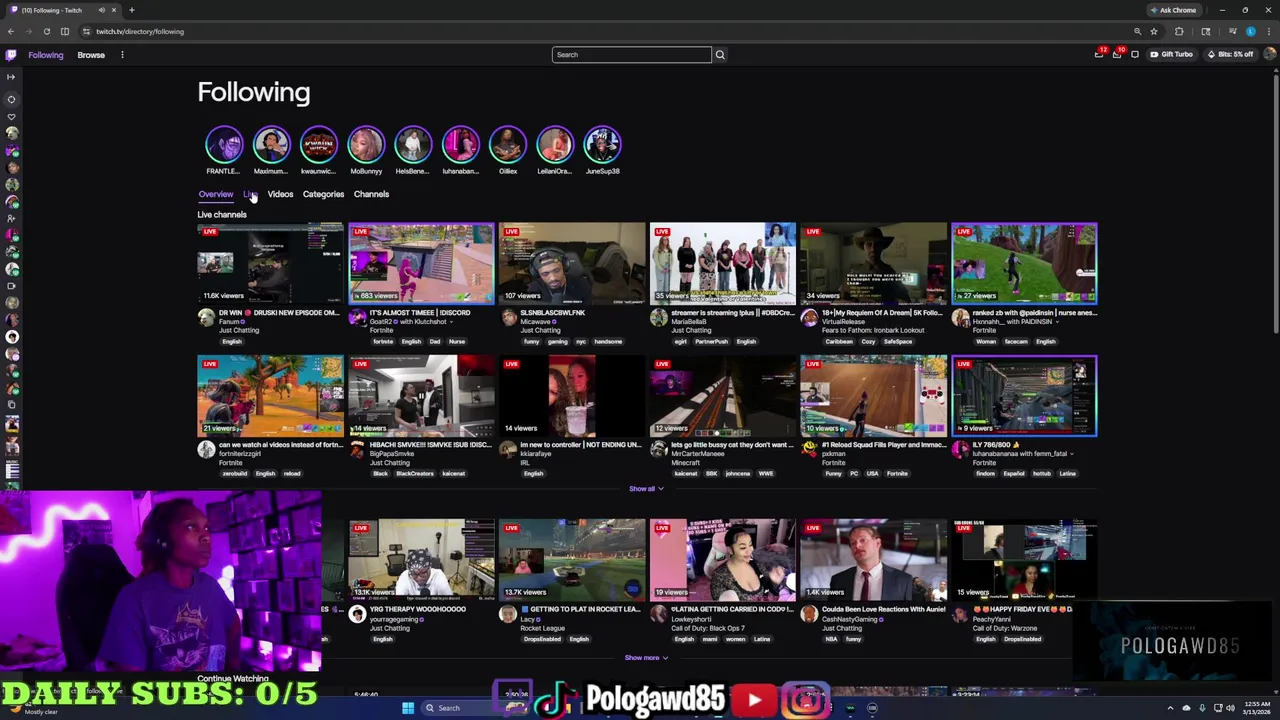Expand the second Show more link
1280x720 pixels.
click(x=646, y=658)
